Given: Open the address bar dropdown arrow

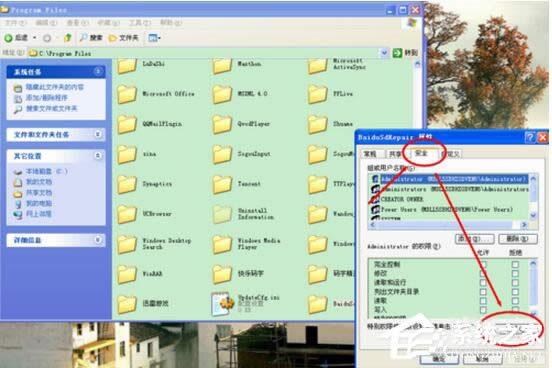Looking at the screenshot, I should coord(384,53).
